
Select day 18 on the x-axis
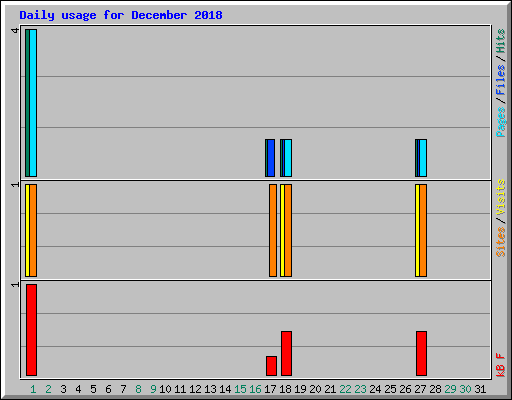pyautogui.click(x=285, y=389)
